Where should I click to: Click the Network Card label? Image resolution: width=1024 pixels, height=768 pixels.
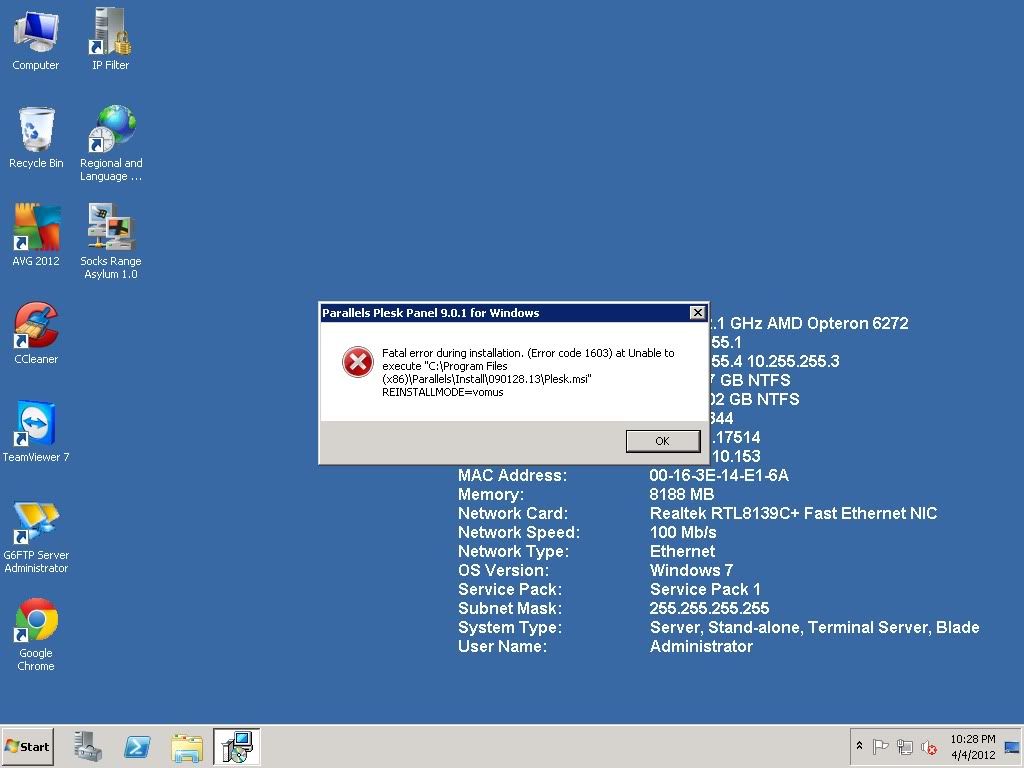pos(513,513)
